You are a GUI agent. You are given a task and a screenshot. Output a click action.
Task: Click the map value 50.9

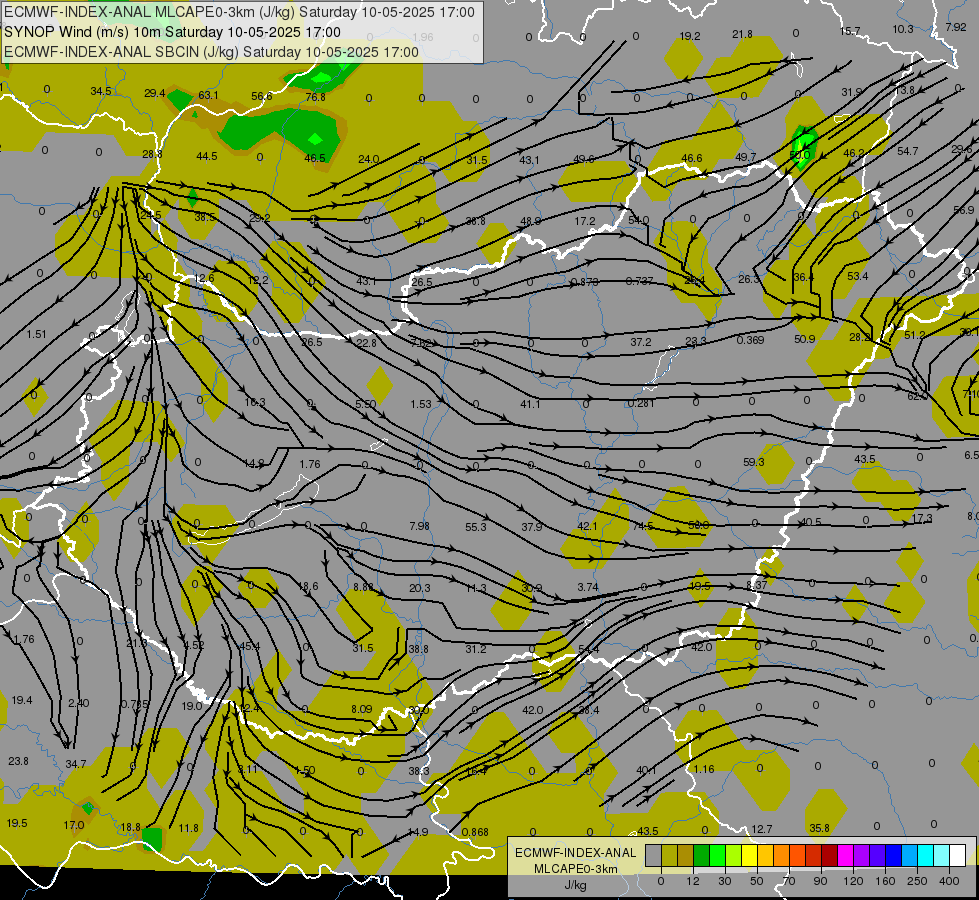(805, 339)
